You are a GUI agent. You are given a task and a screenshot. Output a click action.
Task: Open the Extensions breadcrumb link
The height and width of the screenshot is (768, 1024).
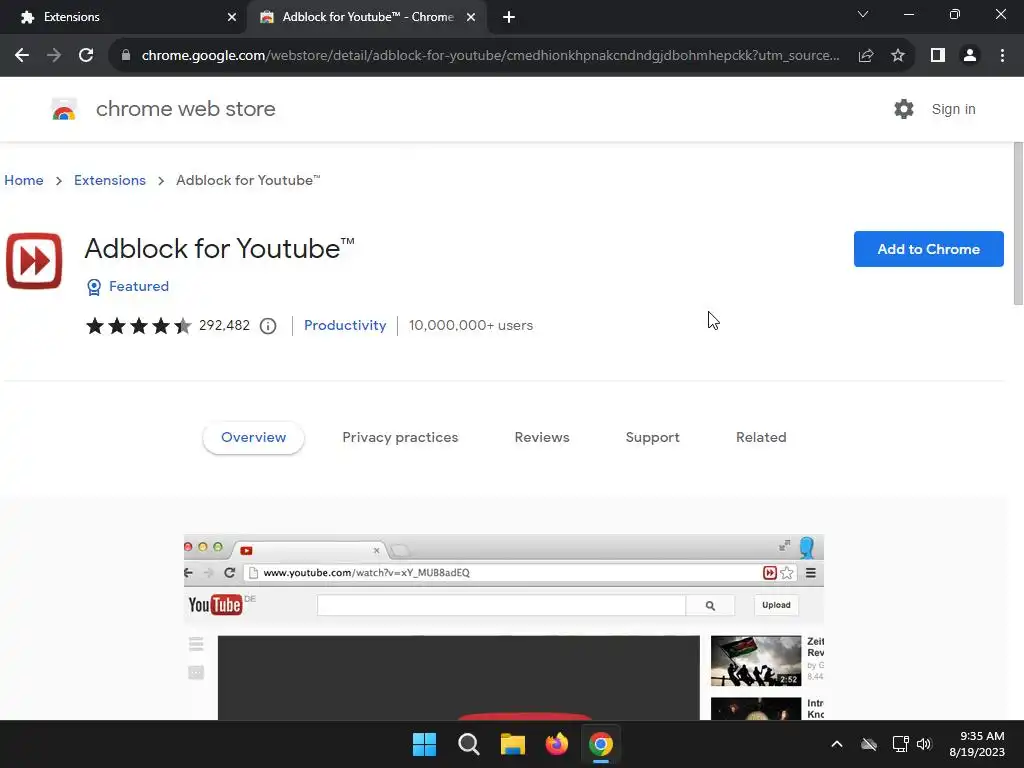(110, 180)
